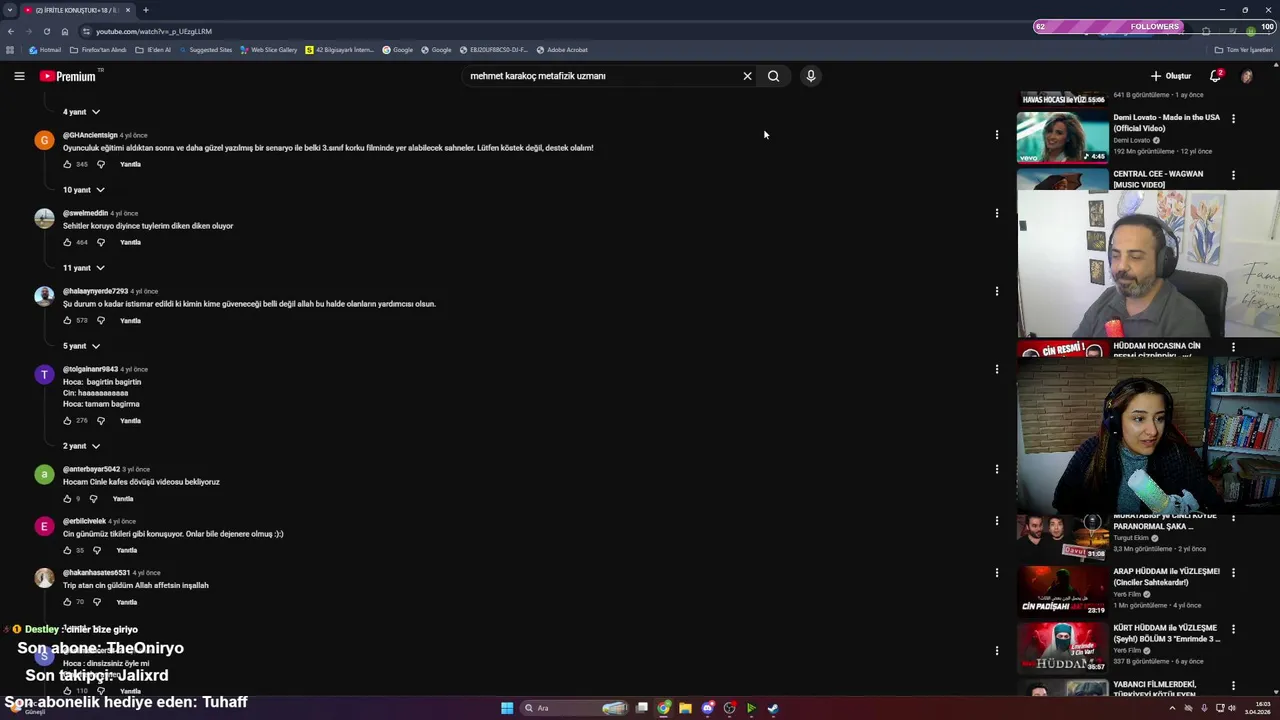This screenshot has height=720, width=1280.
Task: Reply to @swelmeddin with Yanıtla
Action: point(130,242)
